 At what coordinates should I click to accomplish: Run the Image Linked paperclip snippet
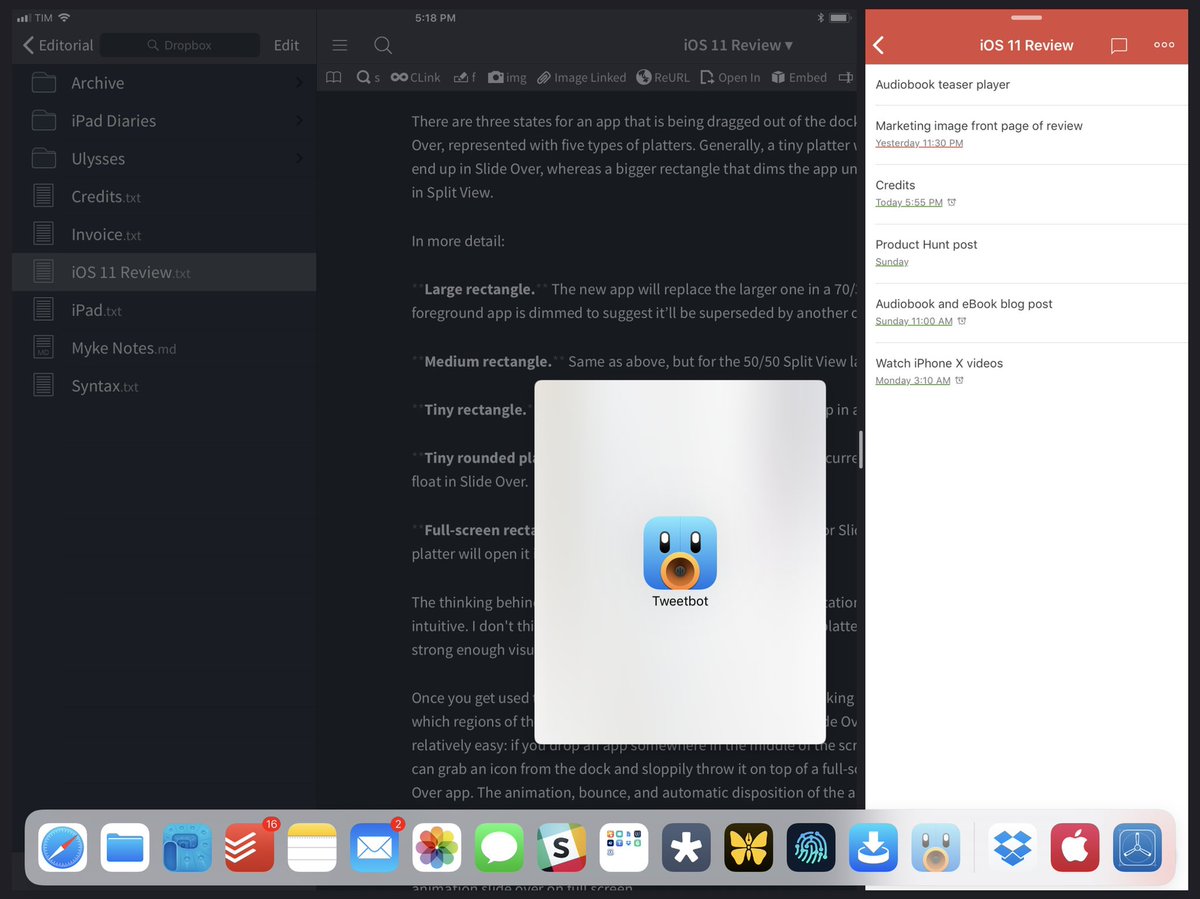pos(581,77)
